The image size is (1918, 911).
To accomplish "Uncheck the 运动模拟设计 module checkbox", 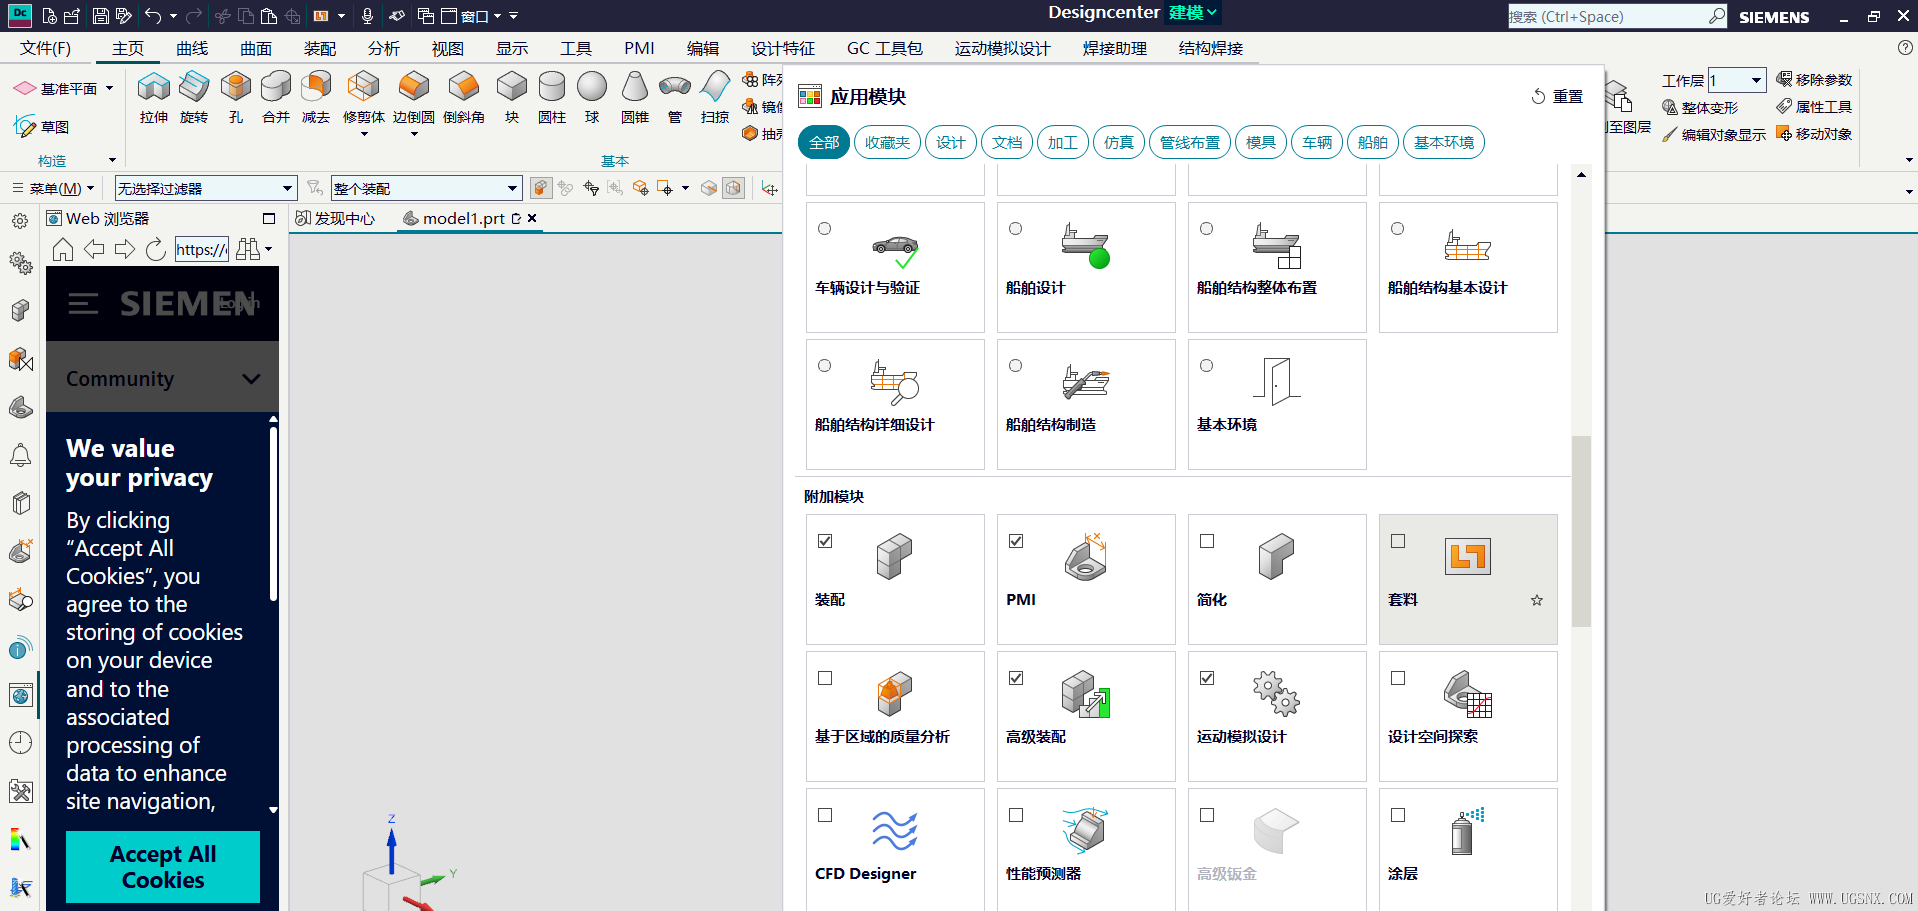I will 1207,678.
